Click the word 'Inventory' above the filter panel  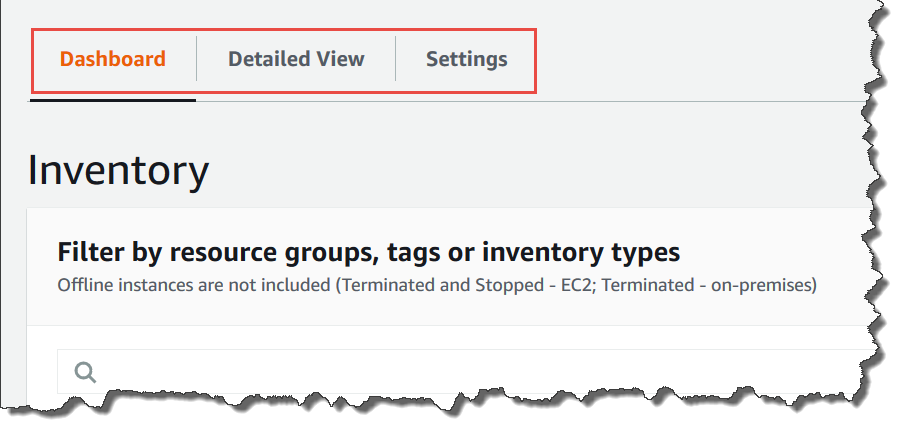point(119,171)
